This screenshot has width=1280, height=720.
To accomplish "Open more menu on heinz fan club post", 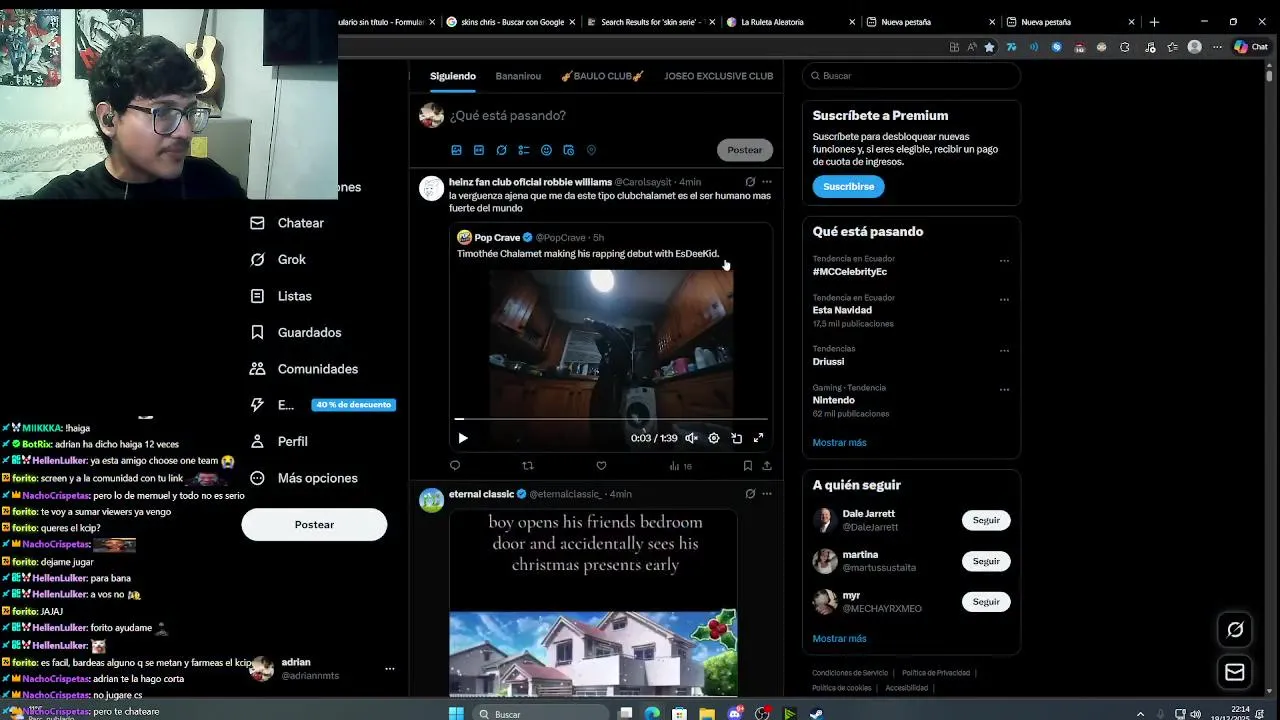I will pyautogui.click(x=767, y=182).
